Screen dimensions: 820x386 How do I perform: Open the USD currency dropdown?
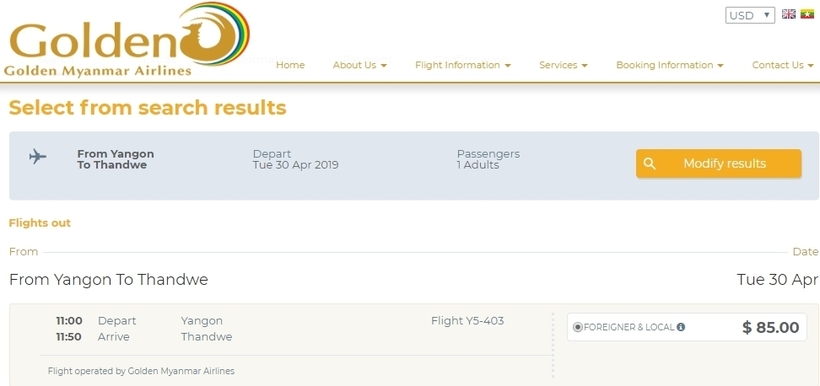coord(749,15)
